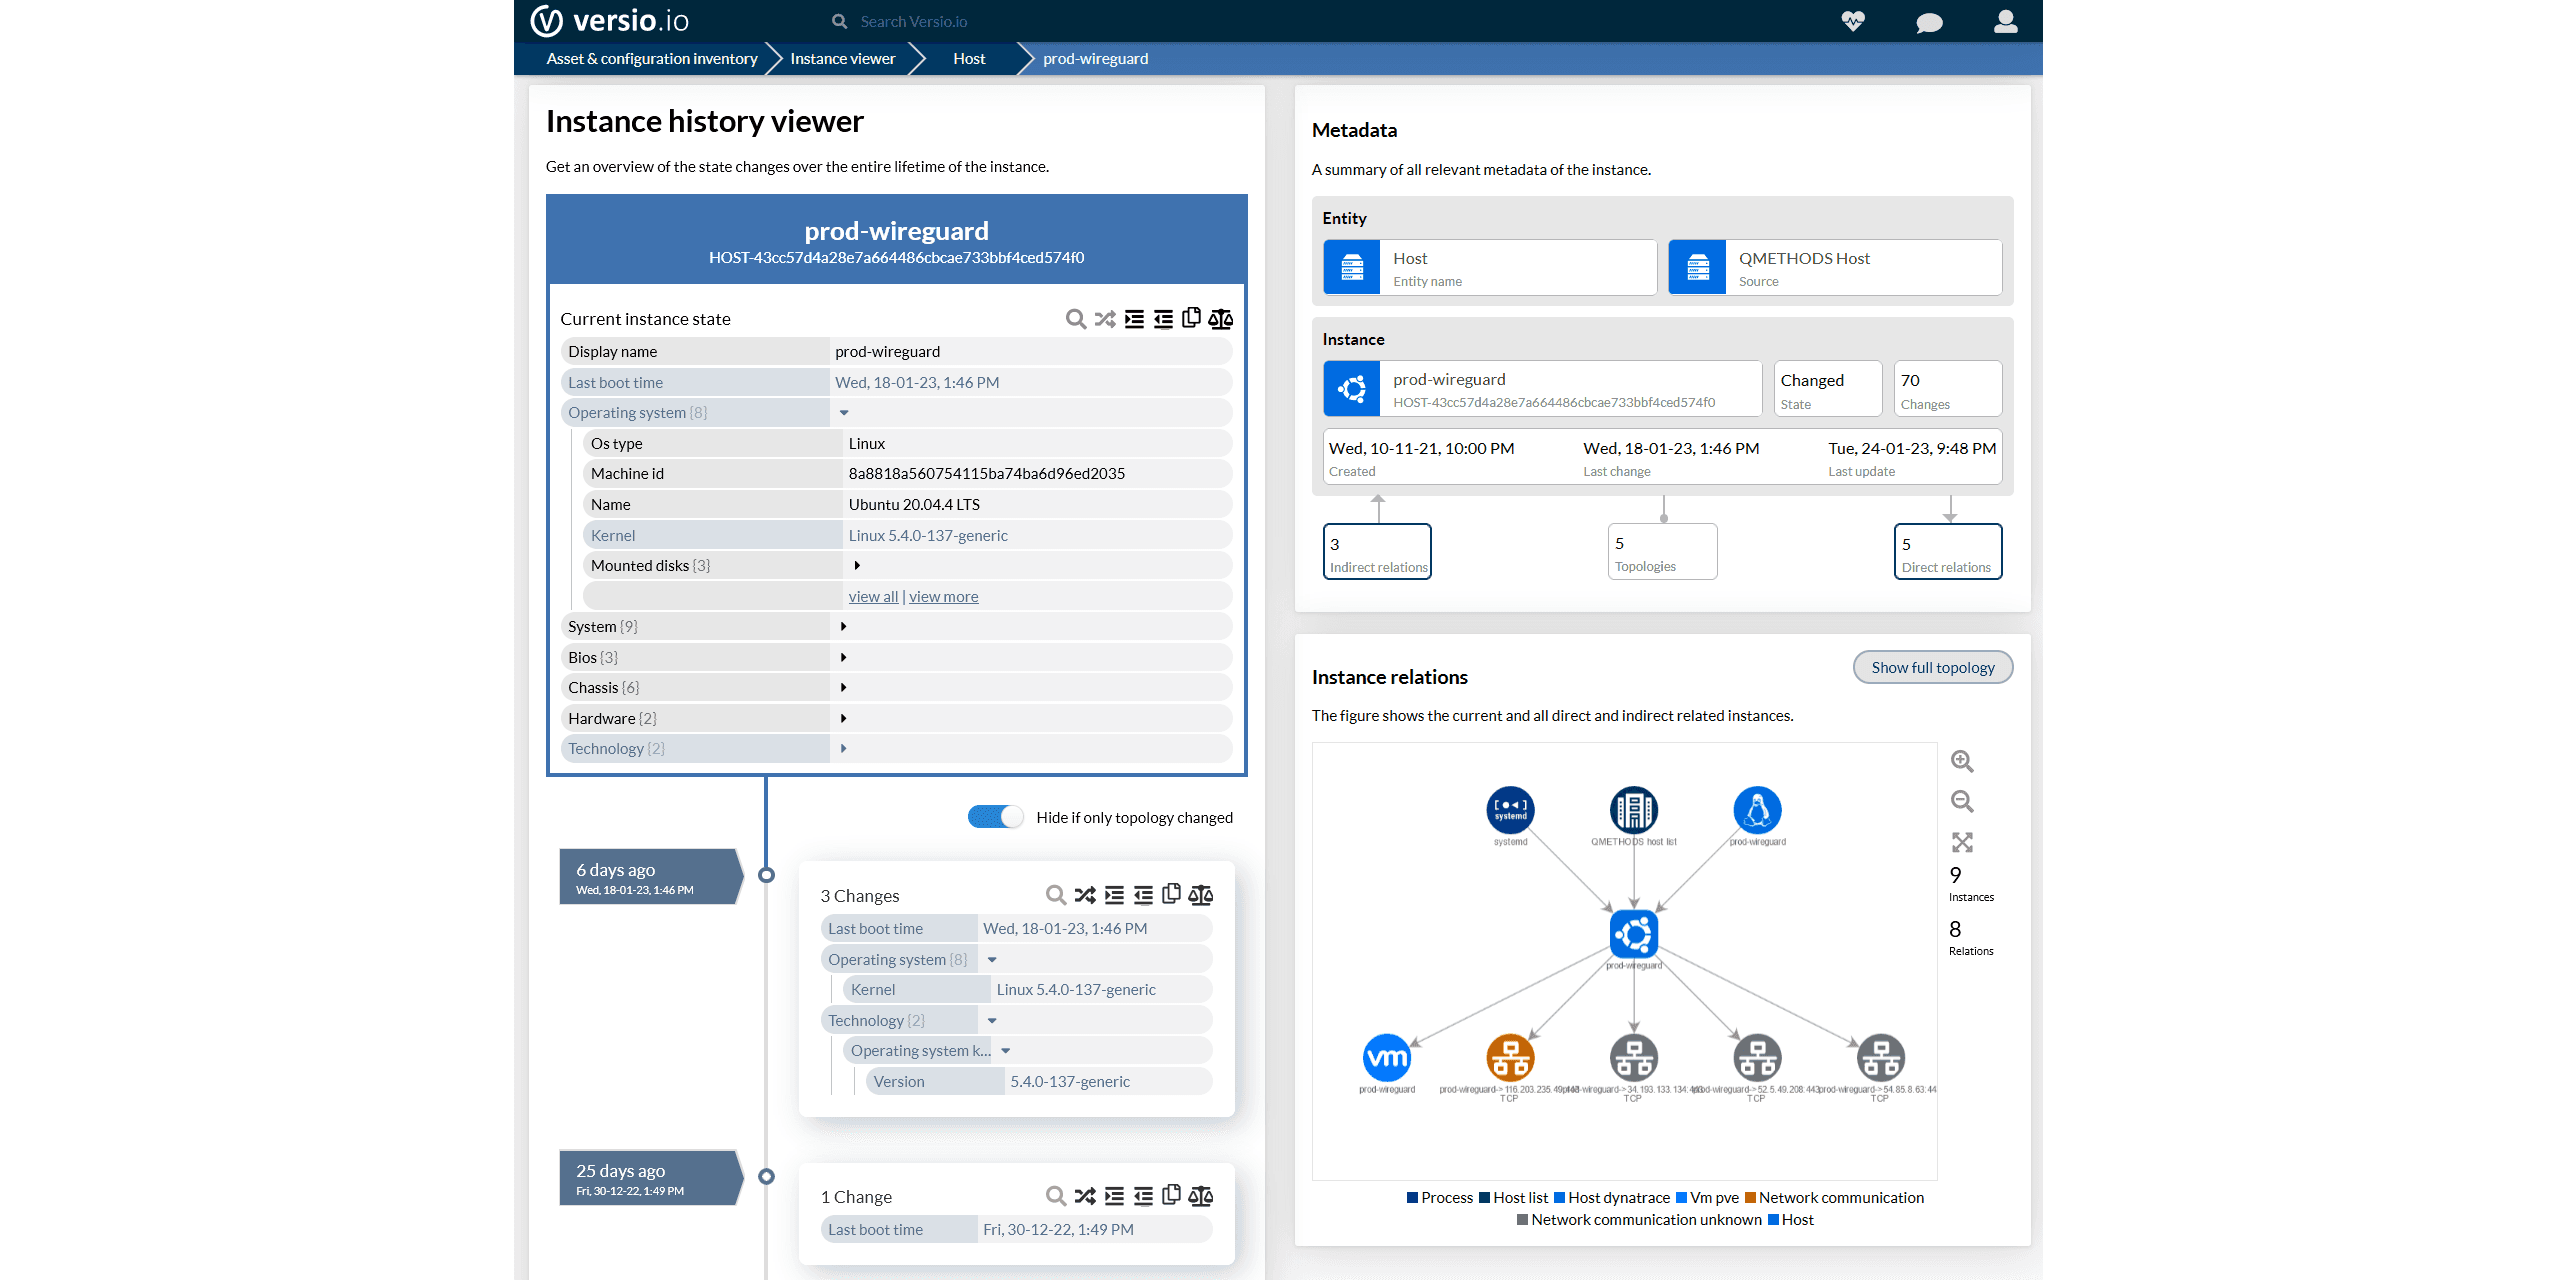Image resolution: width=2563 pixels, height=1280 pixels.
Task: Expand the System attribute group
Action: pyautogui.click(x=843, y=626)
